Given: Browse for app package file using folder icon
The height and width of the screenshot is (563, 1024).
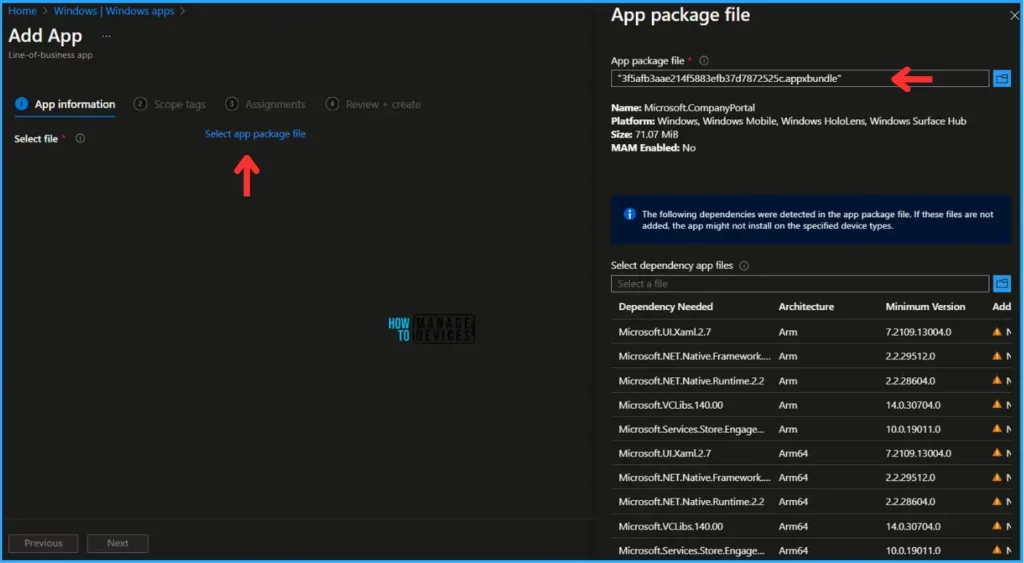Looking at the screenshot, I should [x=1002, y=78].
